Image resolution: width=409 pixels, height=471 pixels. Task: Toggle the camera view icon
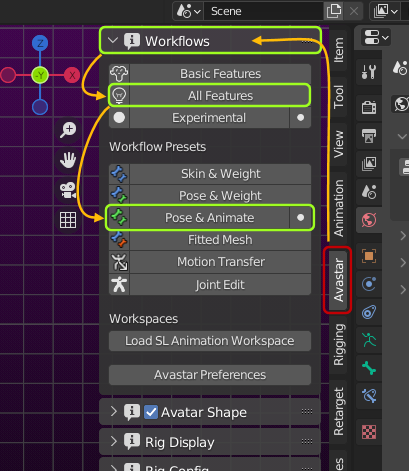coord(68,190)
